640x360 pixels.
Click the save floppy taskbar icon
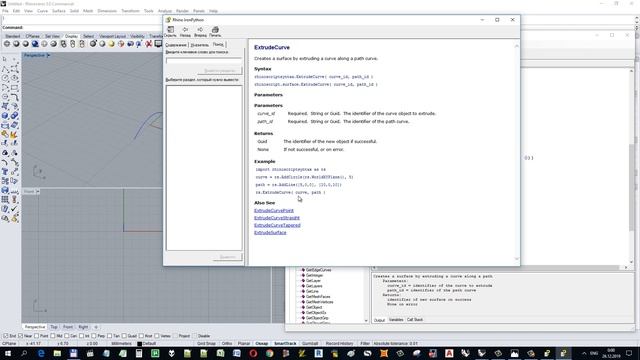click(73, 353)
